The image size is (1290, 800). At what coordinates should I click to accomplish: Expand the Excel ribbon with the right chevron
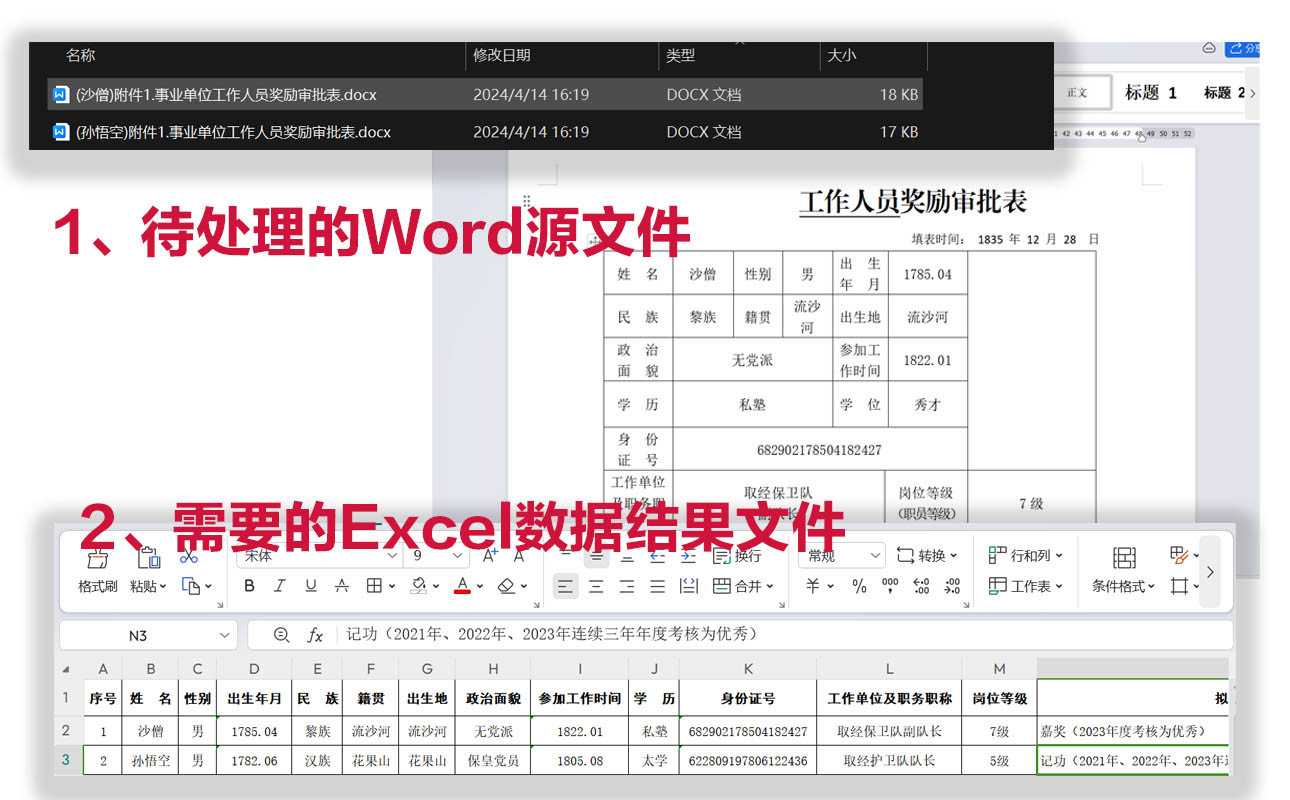[x=1210, y=572]
